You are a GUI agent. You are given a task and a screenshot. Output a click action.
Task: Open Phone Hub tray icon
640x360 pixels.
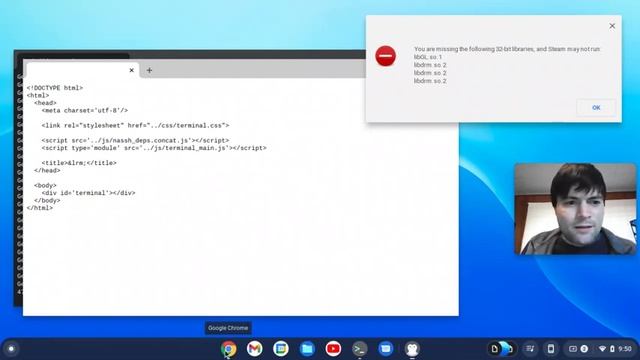(551, 349)
